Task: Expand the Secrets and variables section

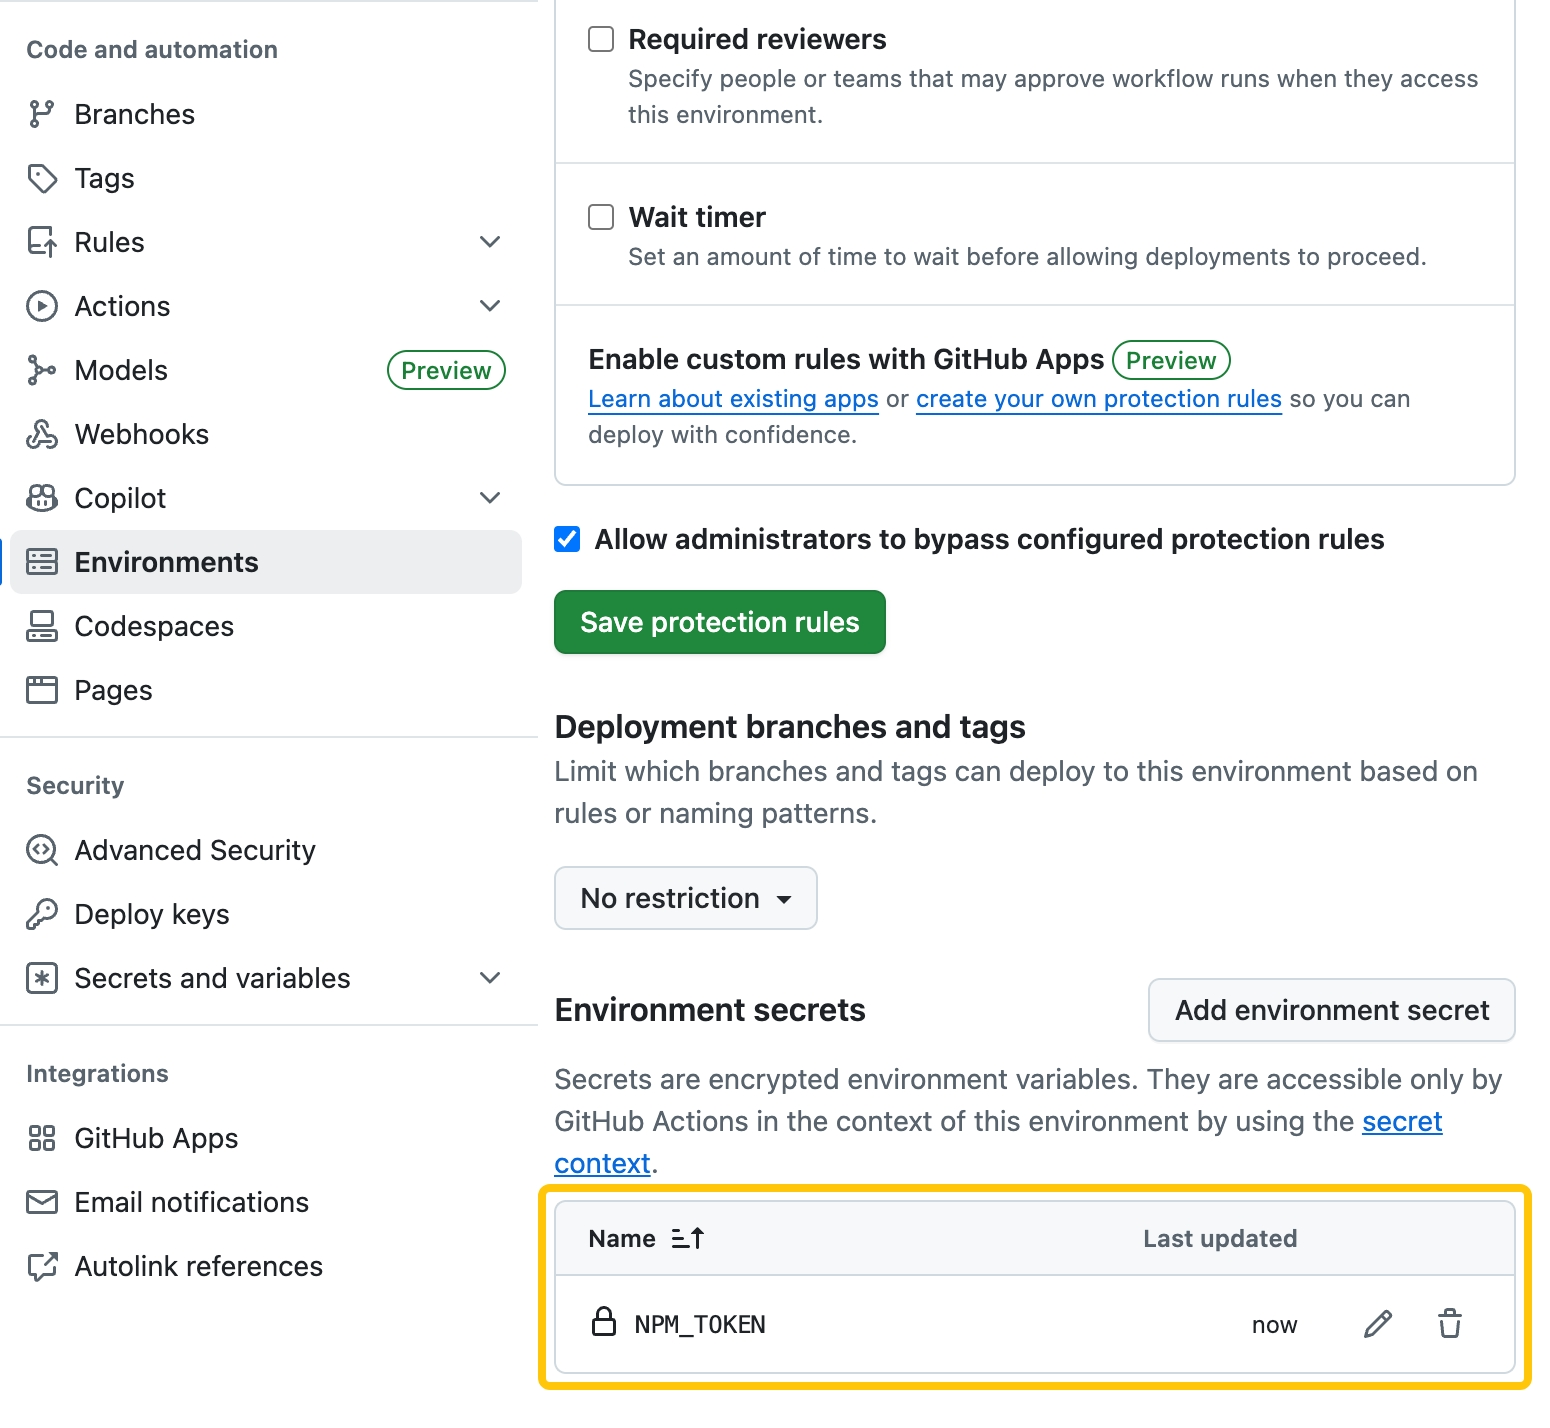Action: tap(490, 978)
